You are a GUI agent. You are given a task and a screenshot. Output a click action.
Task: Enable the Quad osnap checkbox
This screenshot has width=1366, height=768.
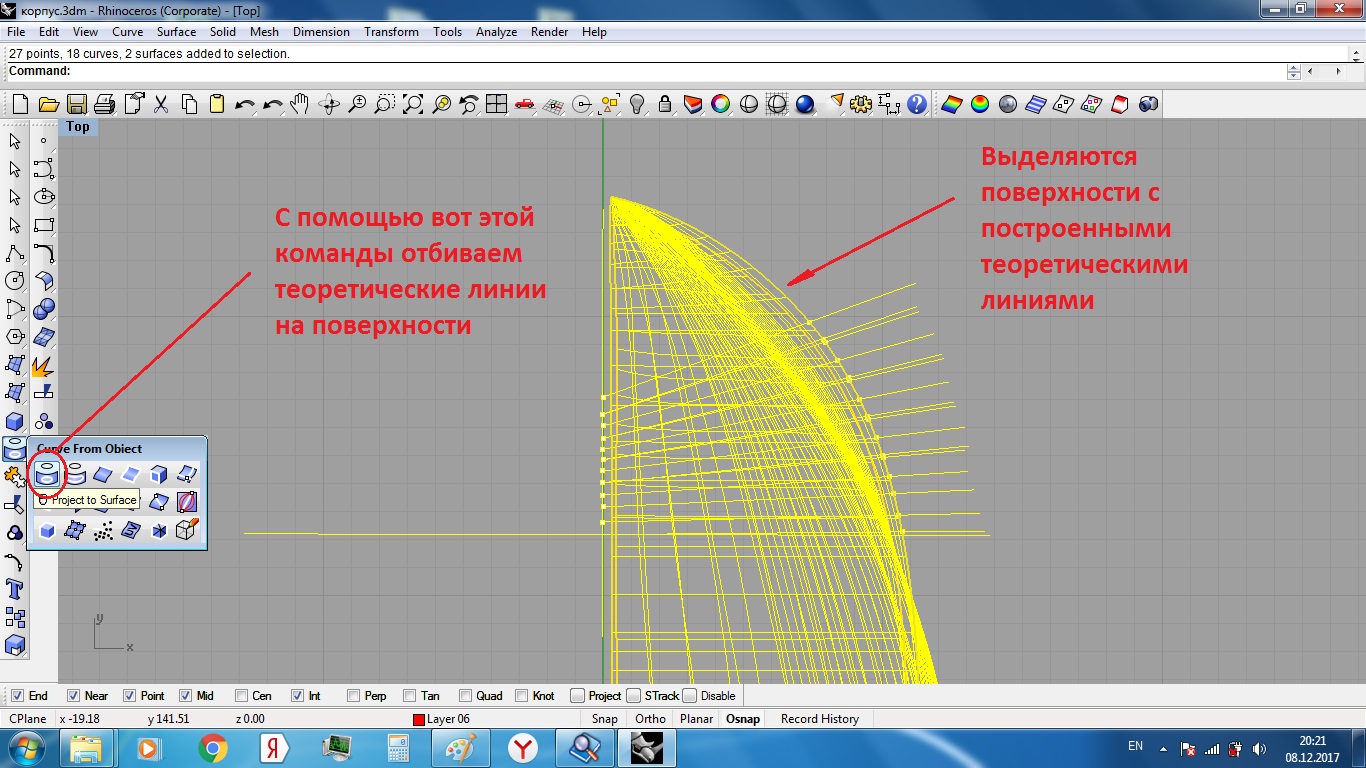[466, 696]
